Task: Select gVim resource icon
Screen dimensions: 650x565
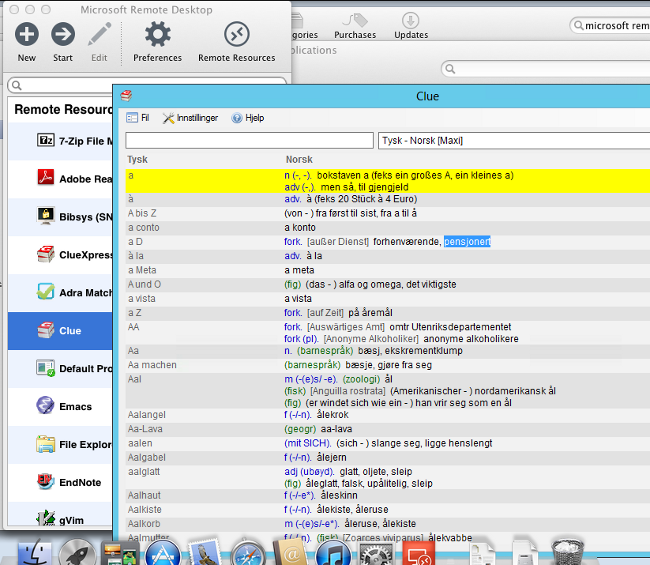Action: tap(46, 518)
